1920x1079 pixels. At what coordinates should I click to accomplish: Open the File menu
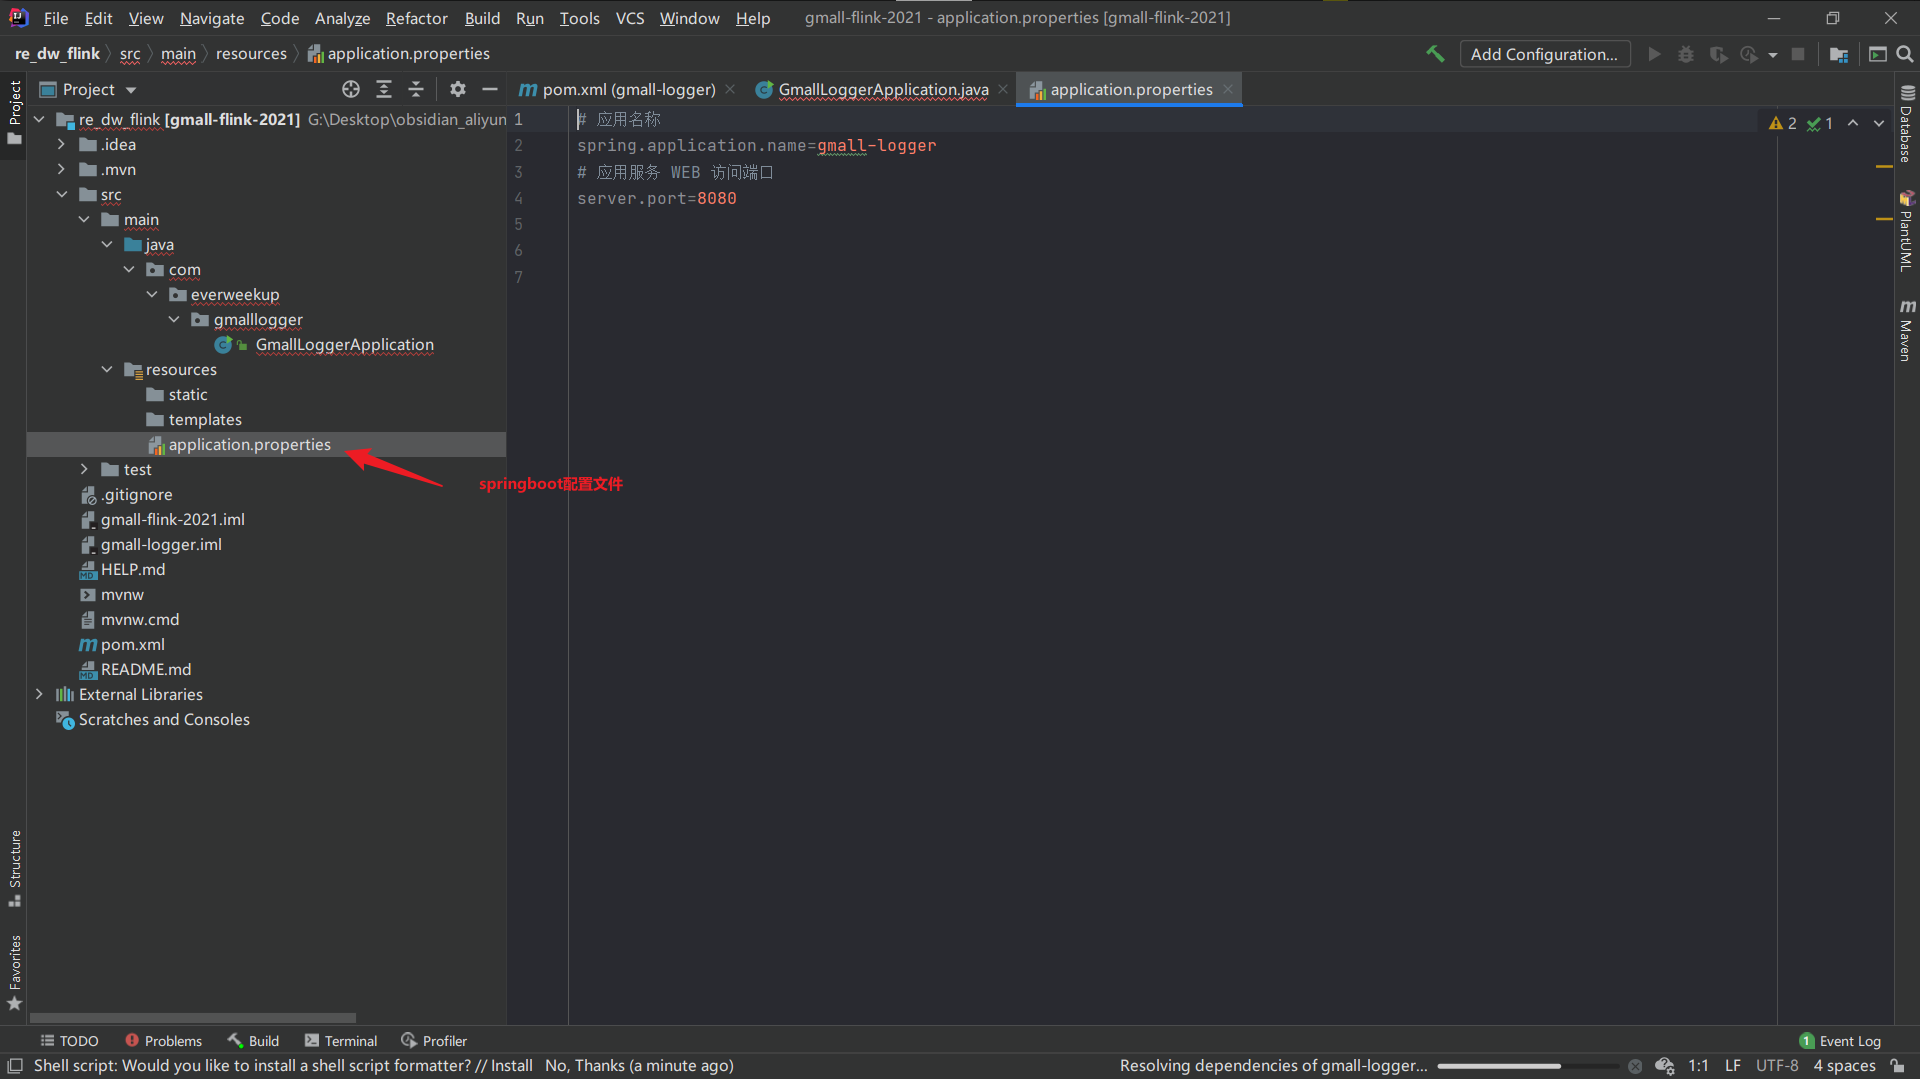(56, 18)
